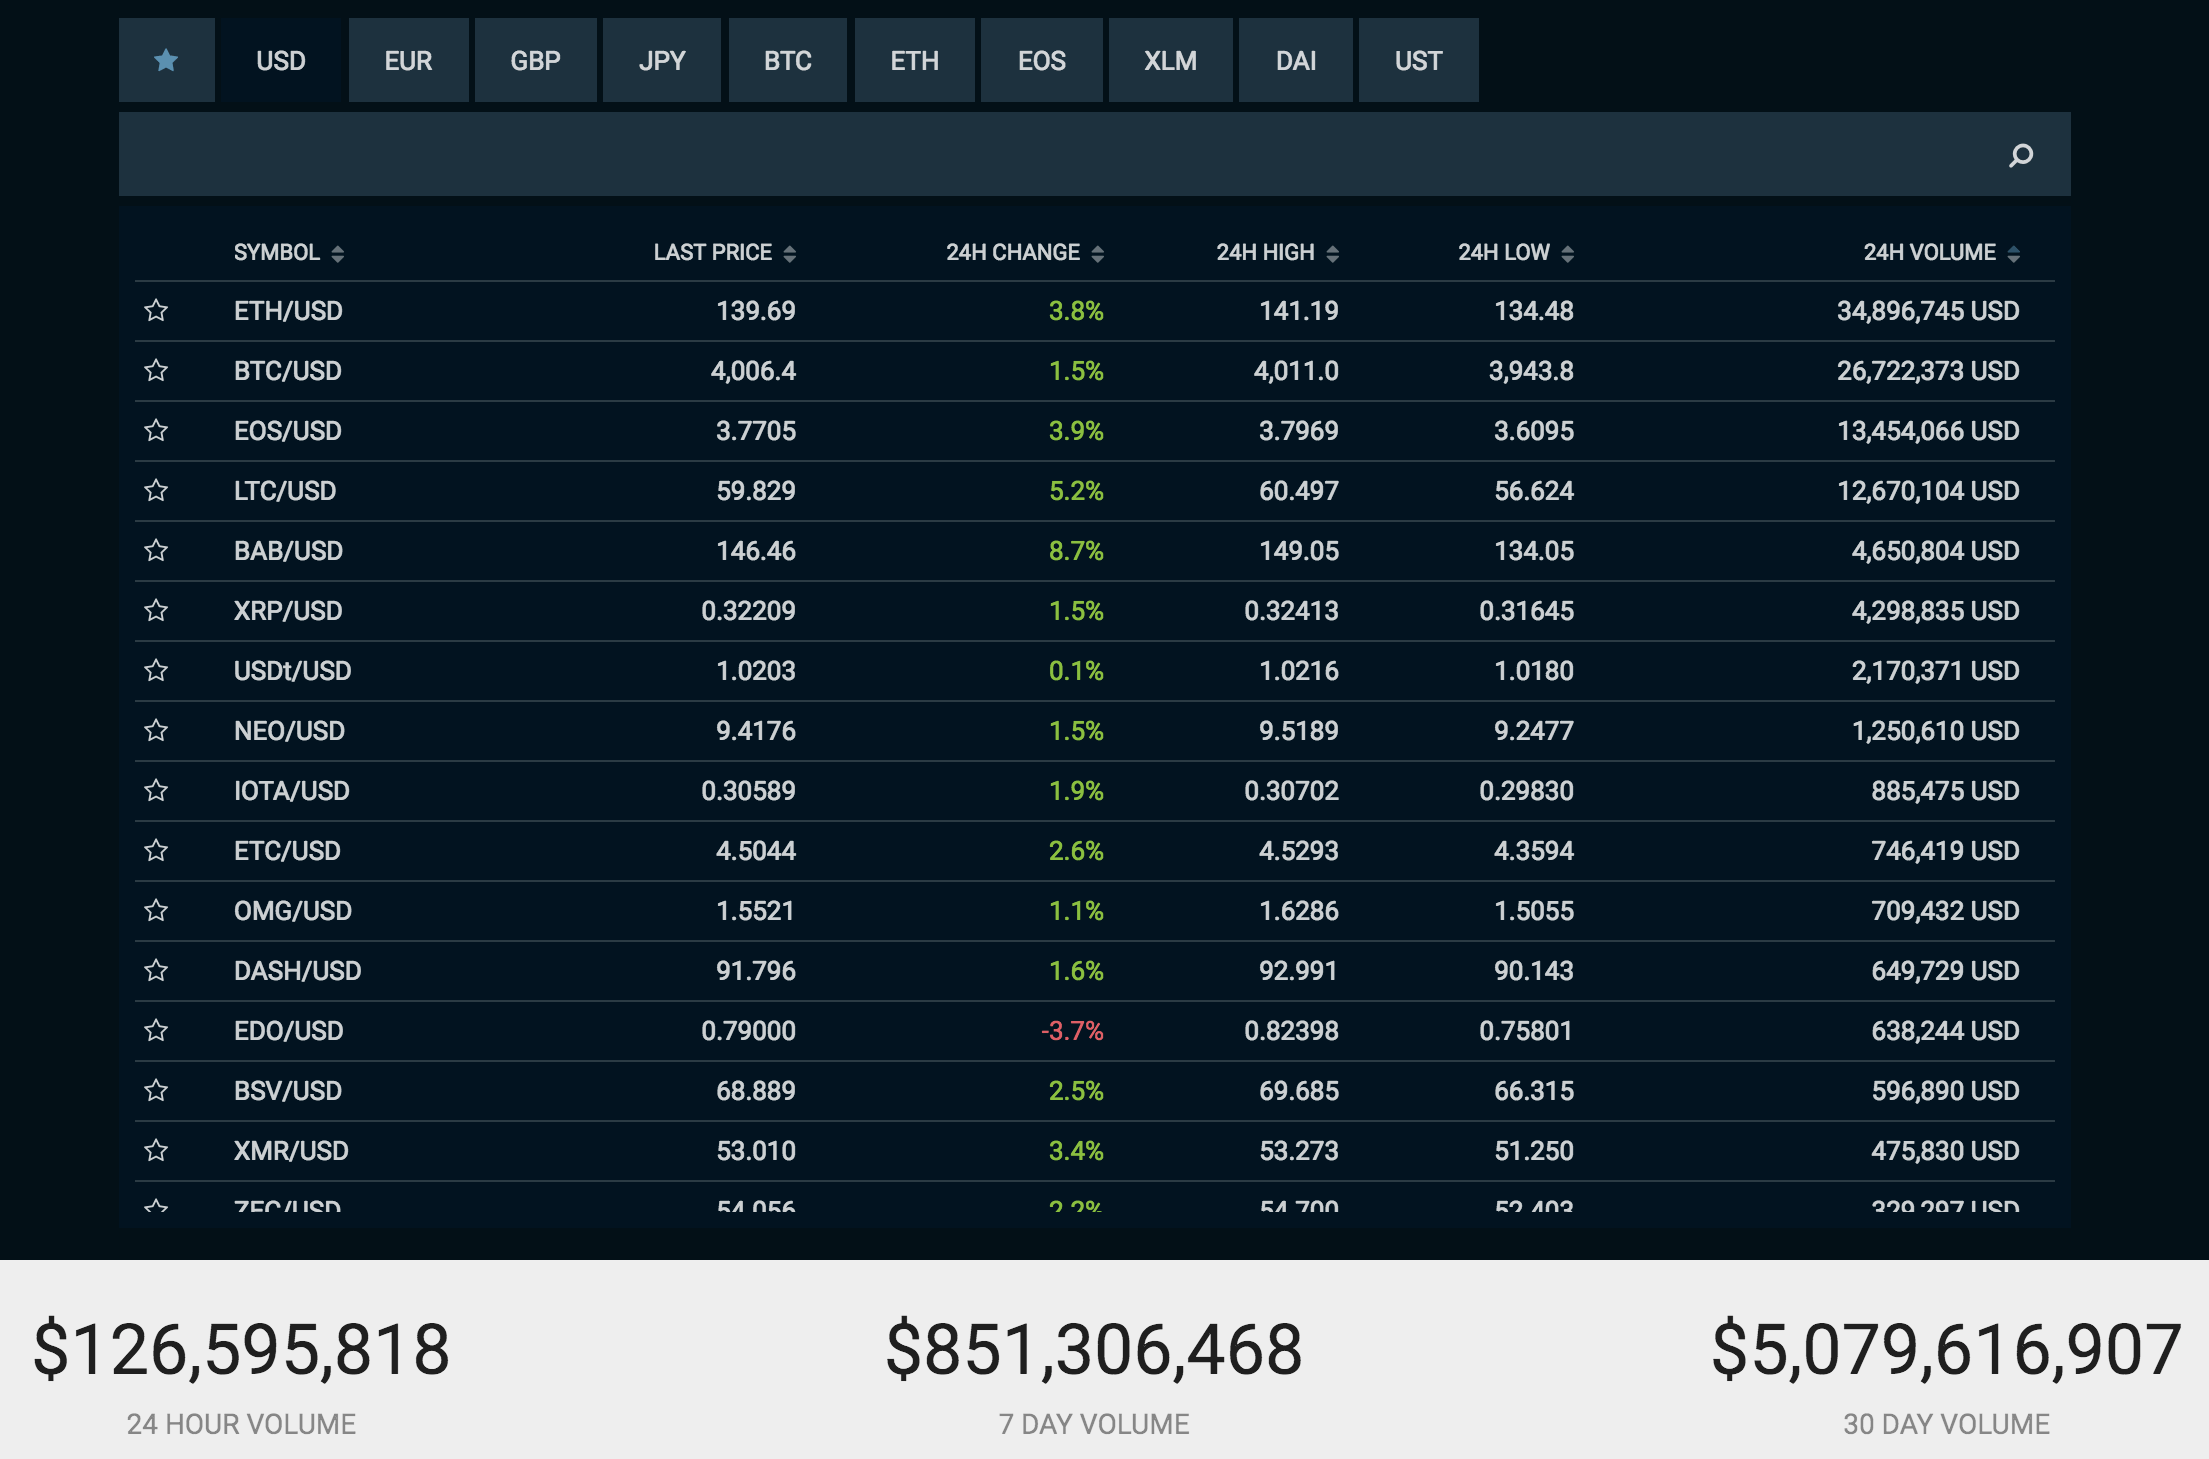Favorite the USDt/USD pair star
Screen dimensions: 2209x1459
(x=156, y=671)
